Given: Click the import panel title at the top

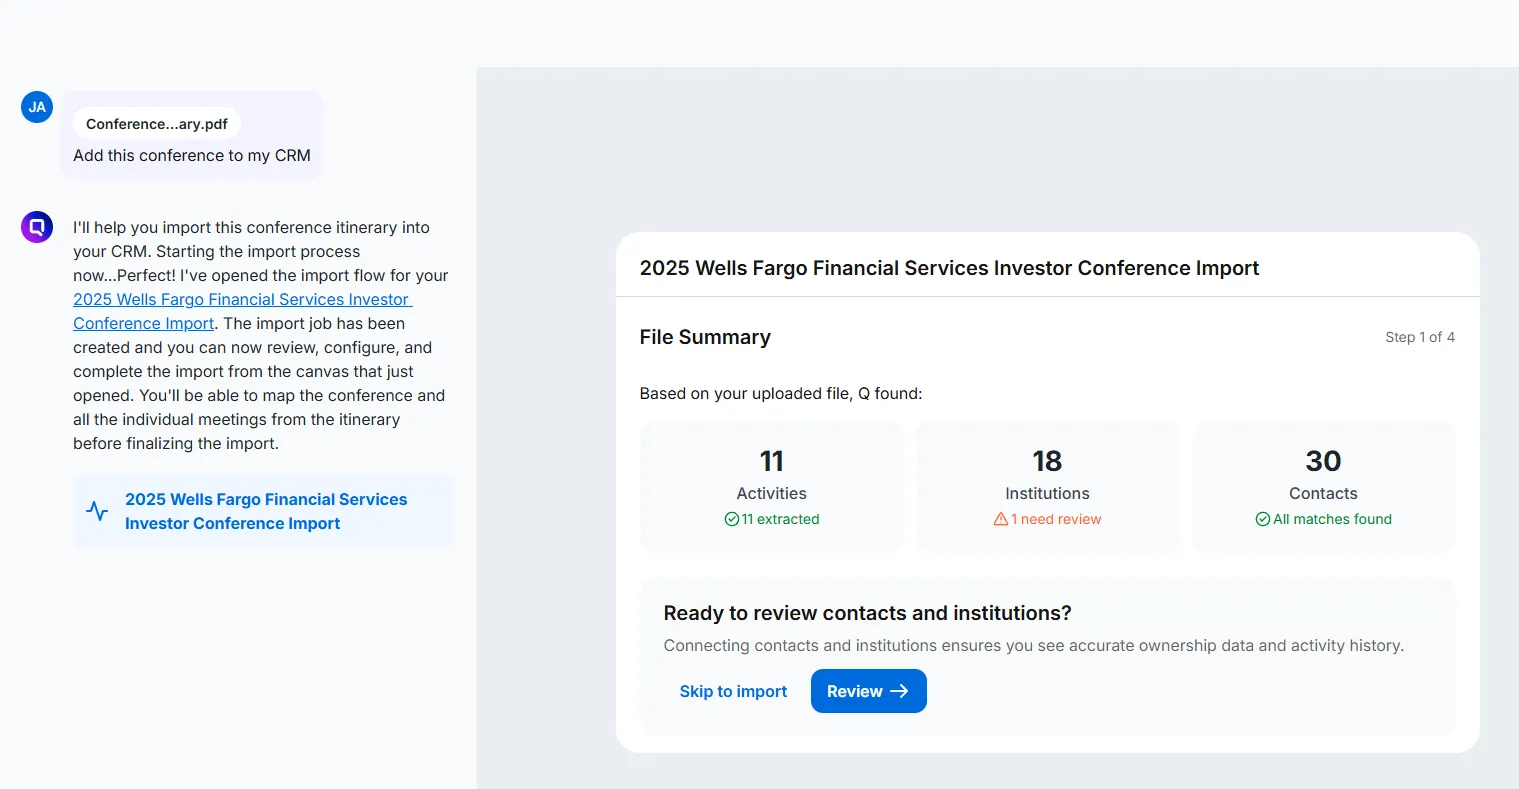Looking at the screenshot, I should [949, 268].
